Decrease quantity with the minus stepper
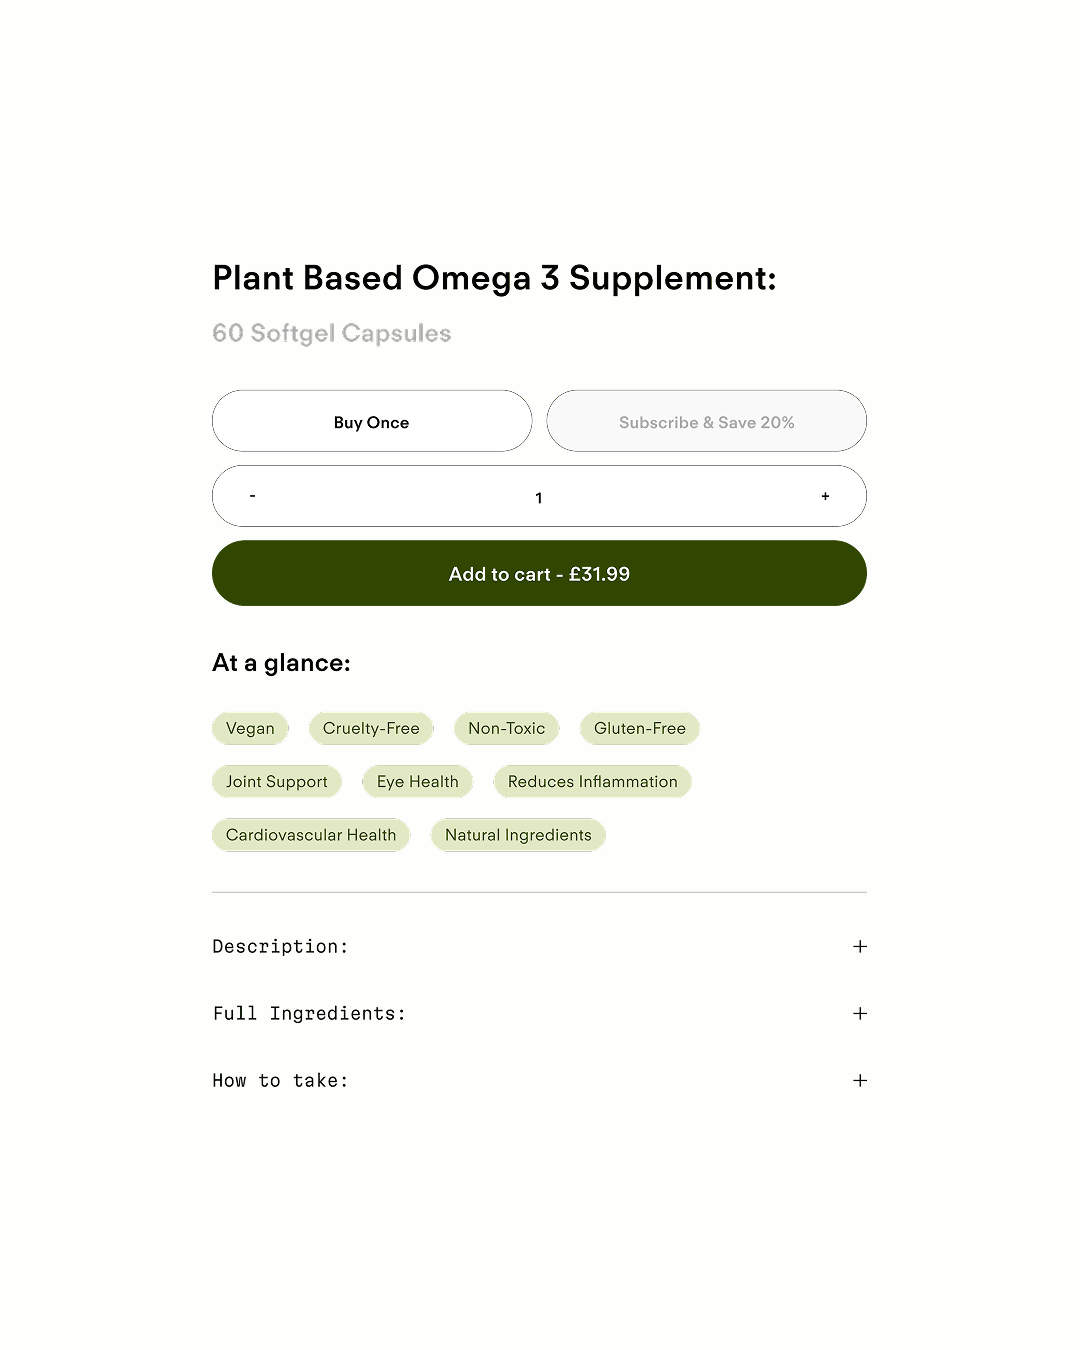 click(x=253, y=496)
